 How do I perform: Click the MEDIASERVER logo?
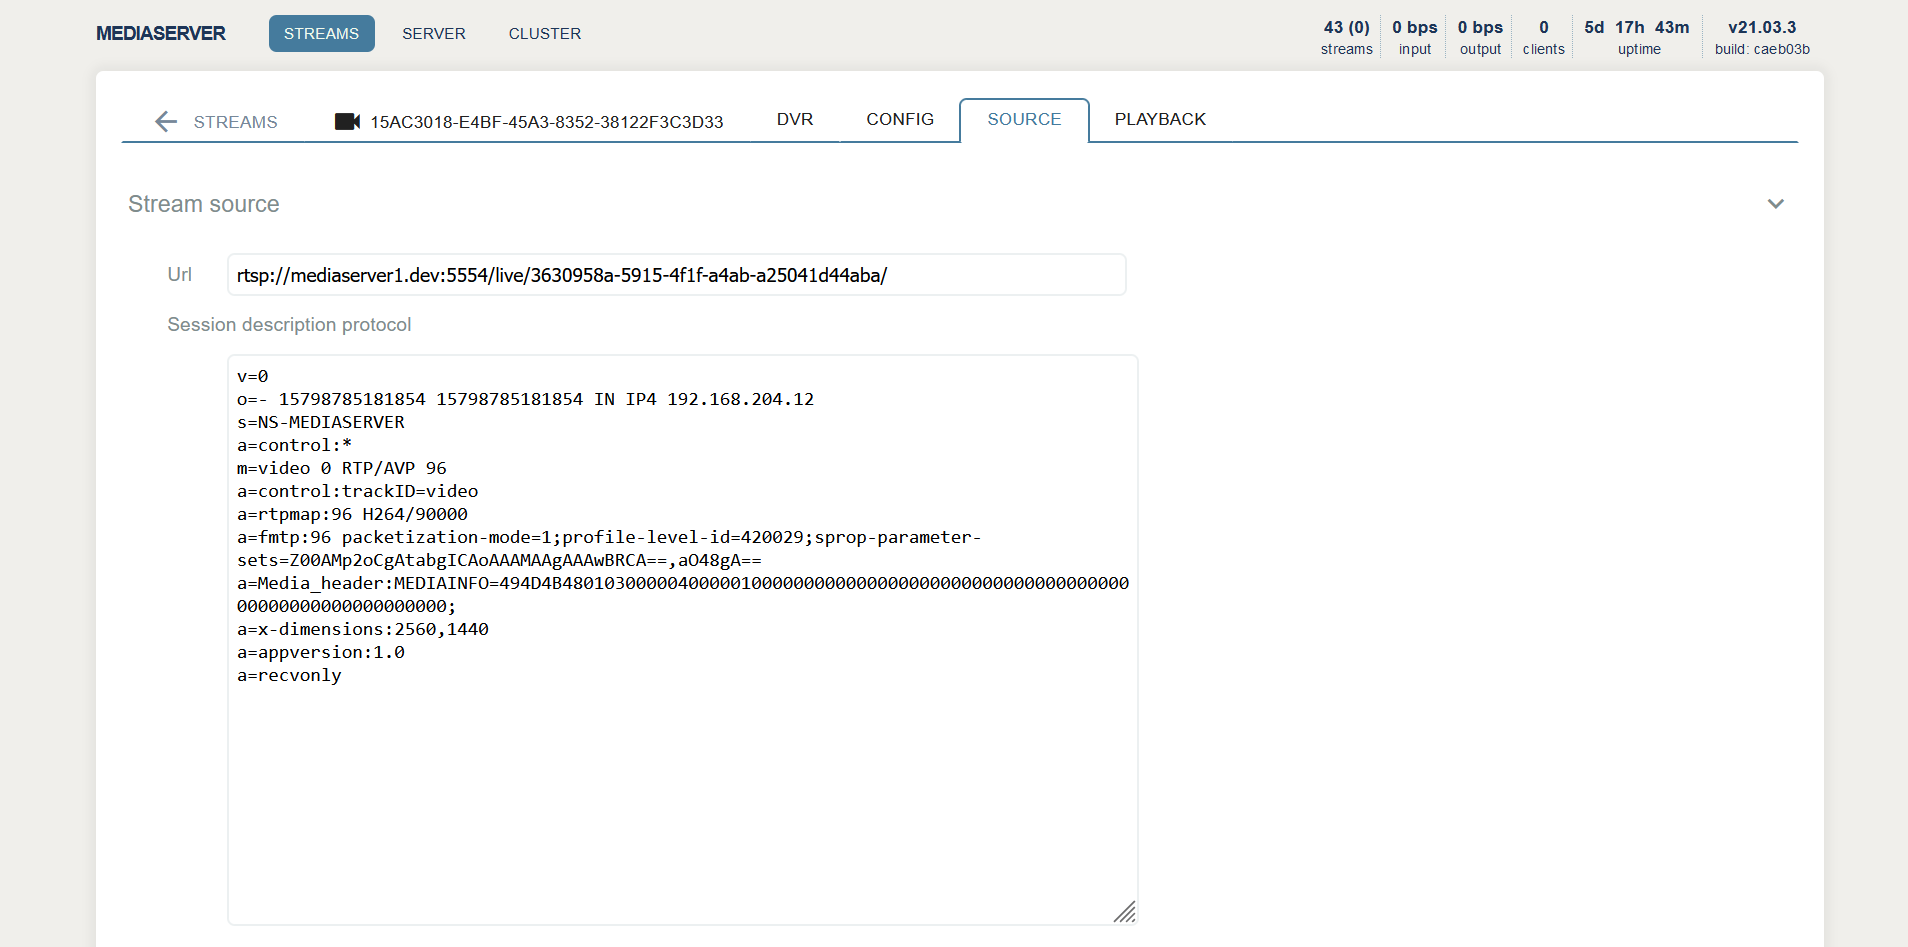pos(161,34)
